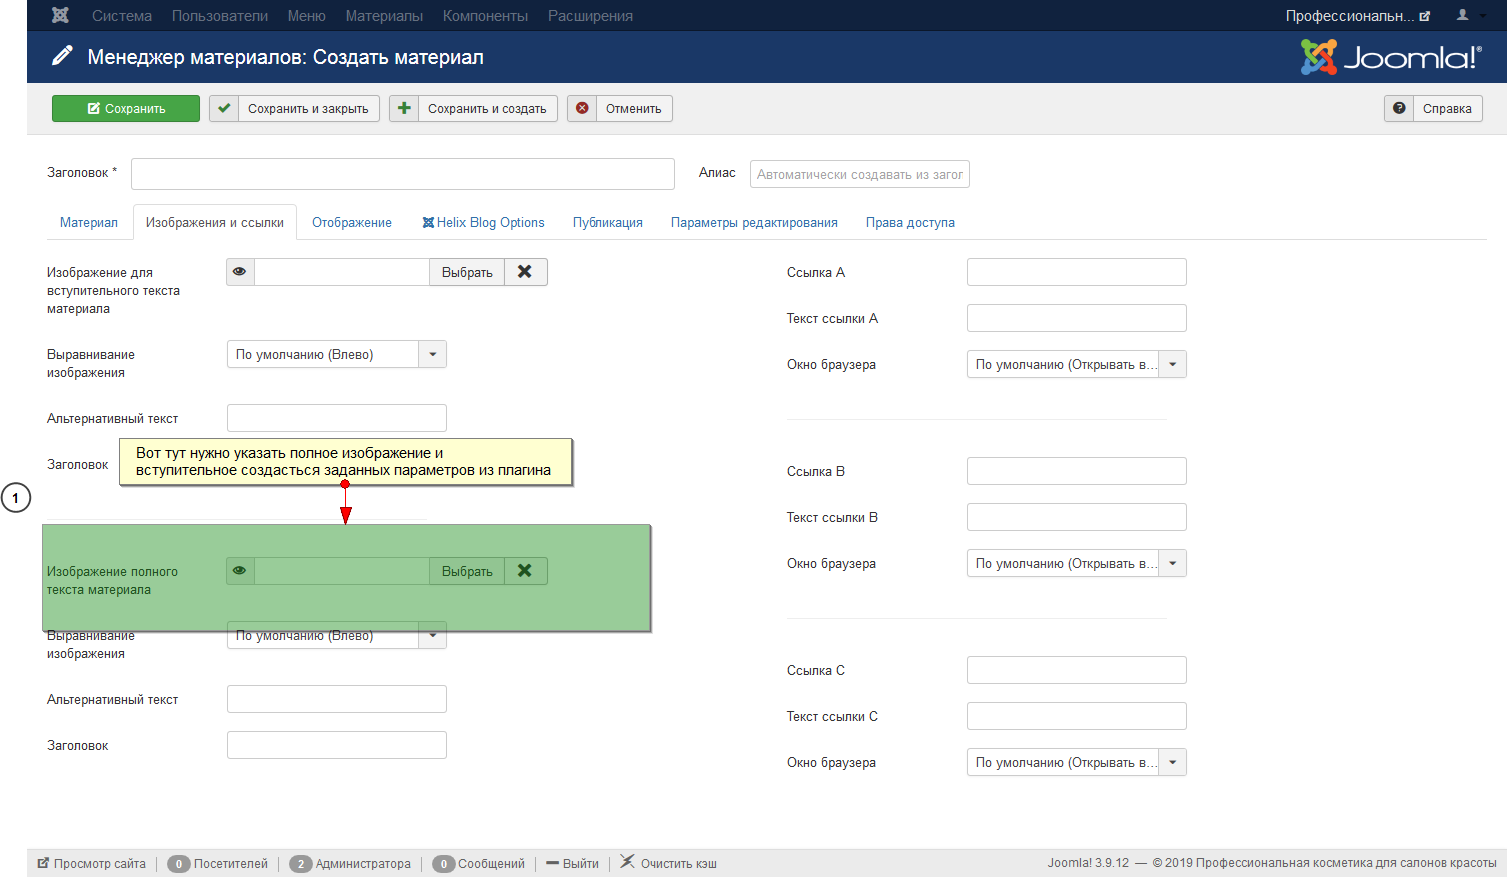Open Окно браузера dropdown for link A
Screen dimensions: 1507x877
1077,365
